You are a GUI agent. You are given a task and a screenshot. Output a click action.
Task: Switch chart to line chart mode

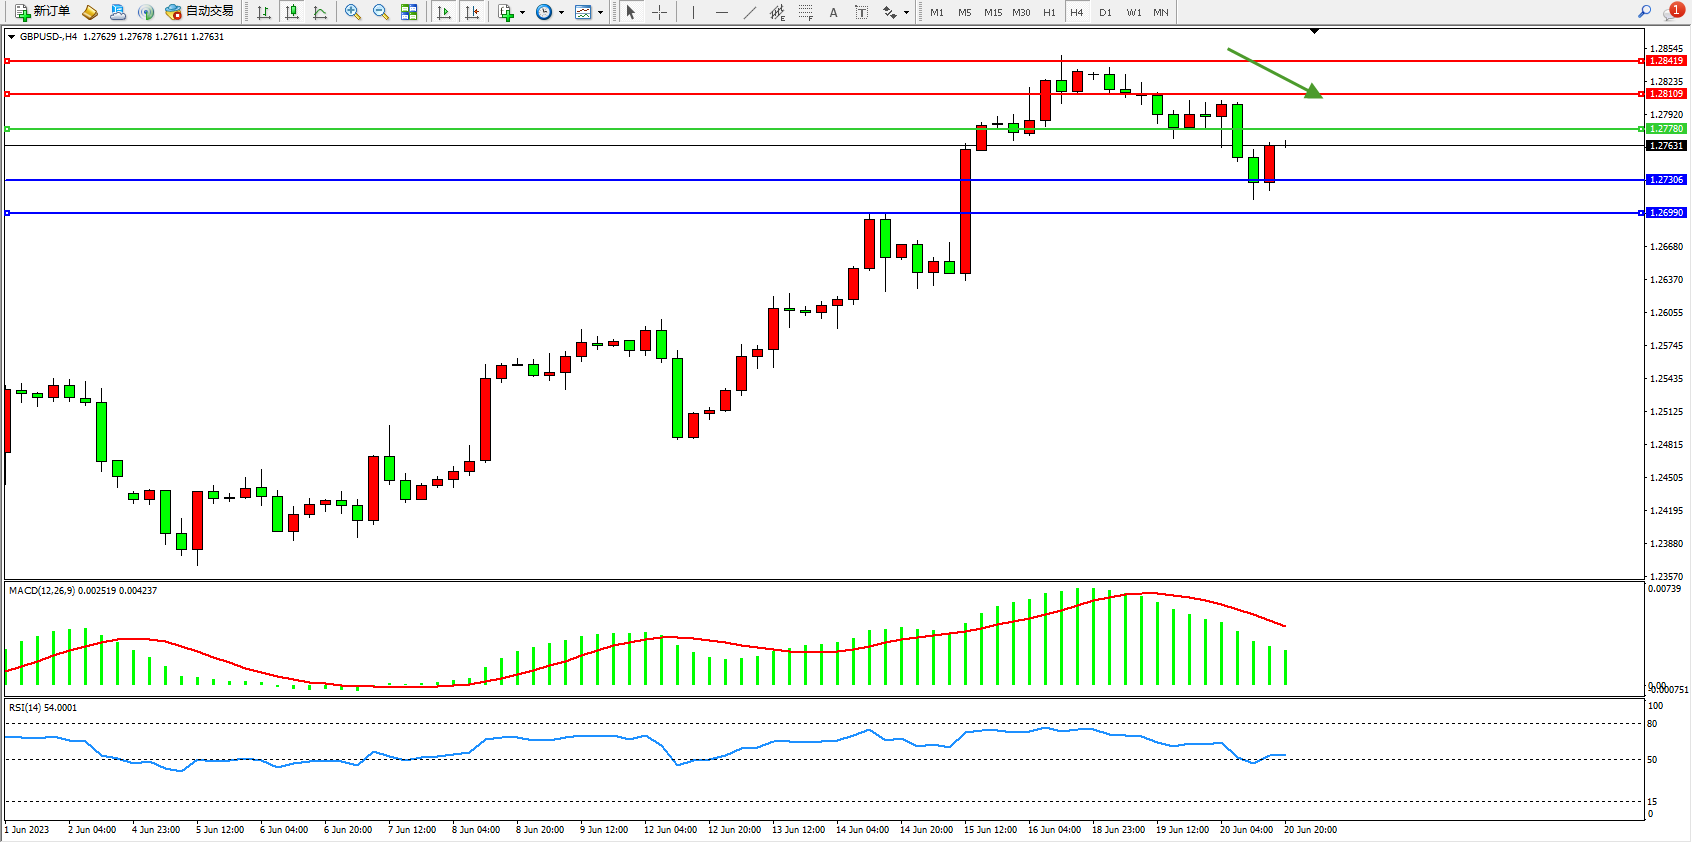[320, 12]
